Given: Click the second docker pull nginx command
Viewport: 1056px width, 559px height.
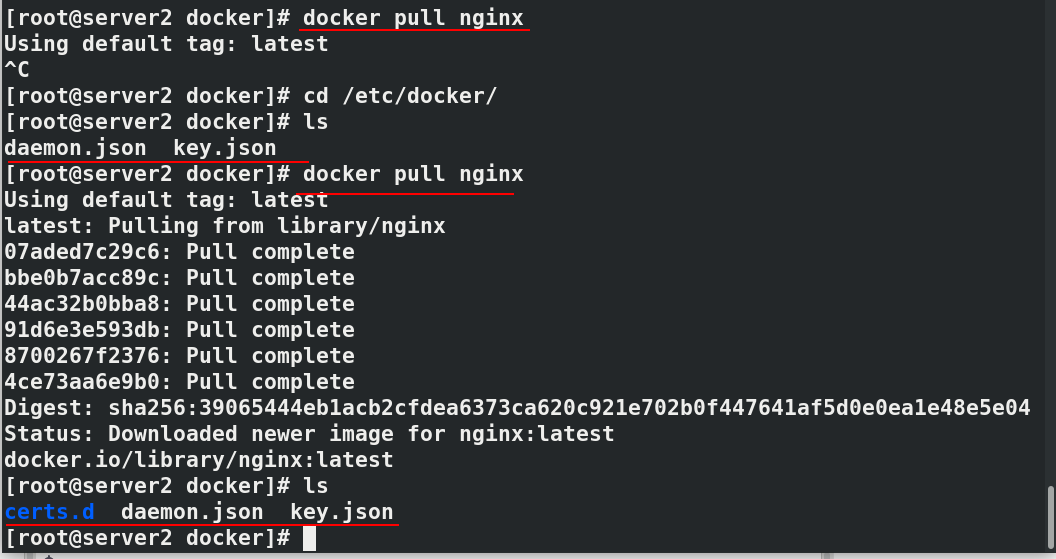Looking at the screenshot, I should point(413,174).
